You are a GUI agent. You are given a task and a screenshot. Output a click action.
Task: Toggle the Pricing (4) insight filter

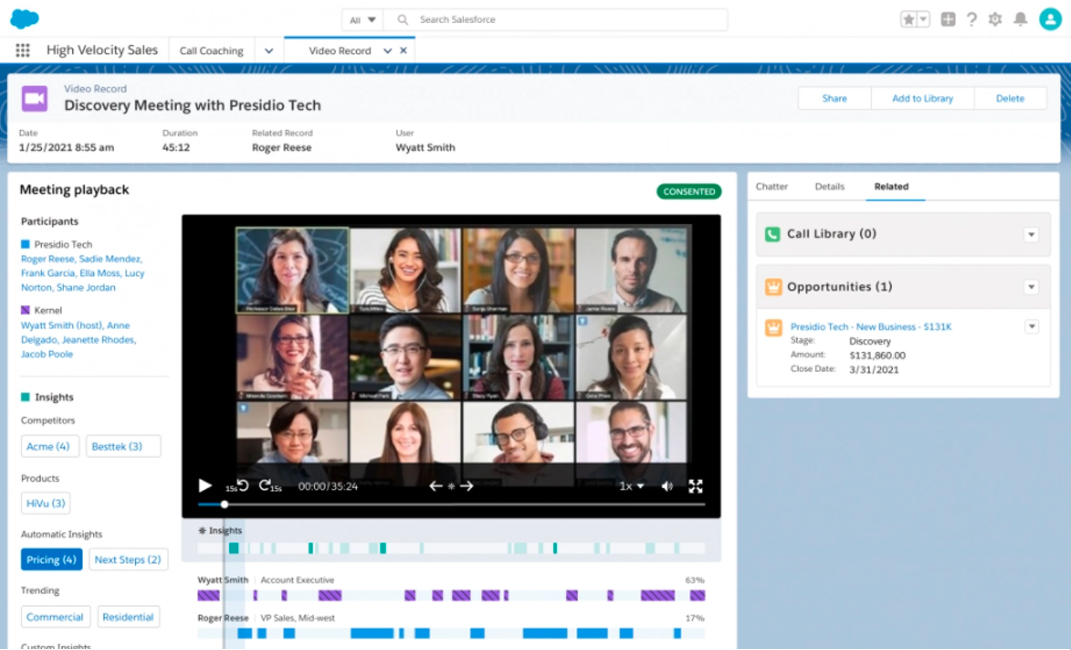(x=51, y=559)
